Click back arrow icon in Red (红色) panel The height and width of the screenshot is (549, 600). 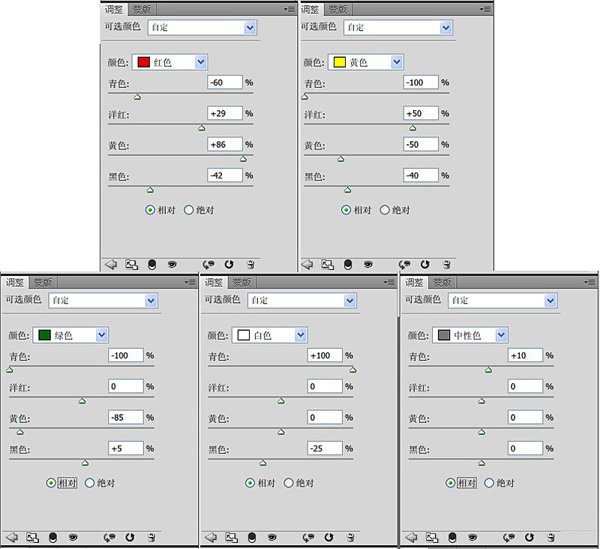111,264
